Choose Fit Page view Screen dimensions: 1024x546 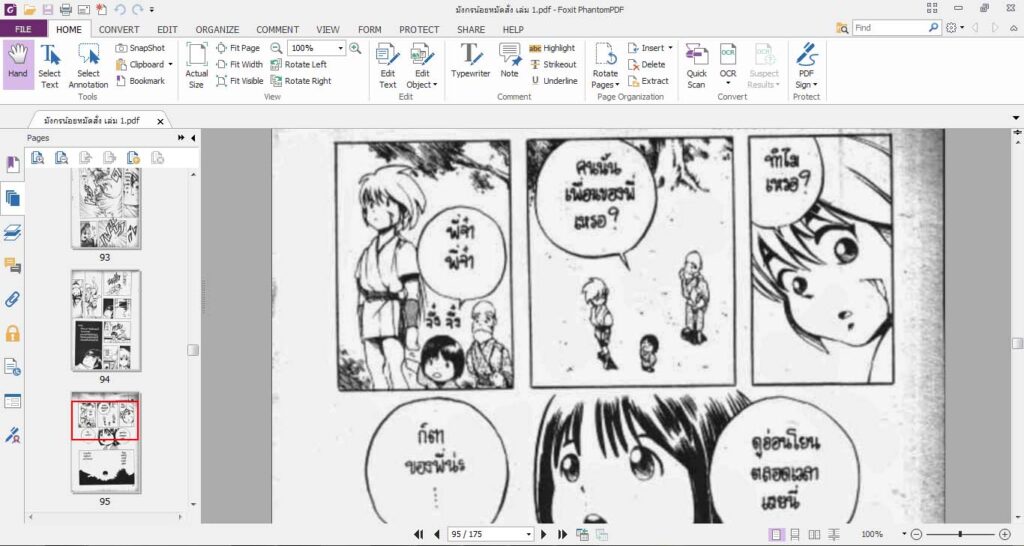click(x=238, y=48)
